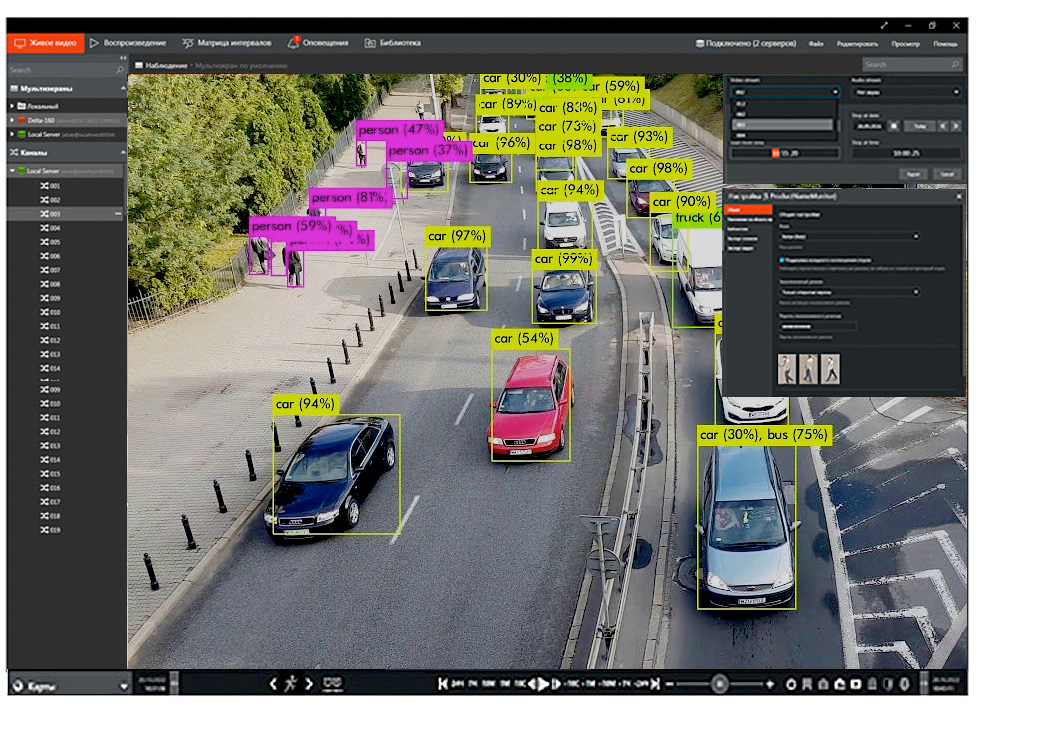Screen dimensions: 1056x736
Task: Click the Cancel button in export panel
Action: (946, 174)
